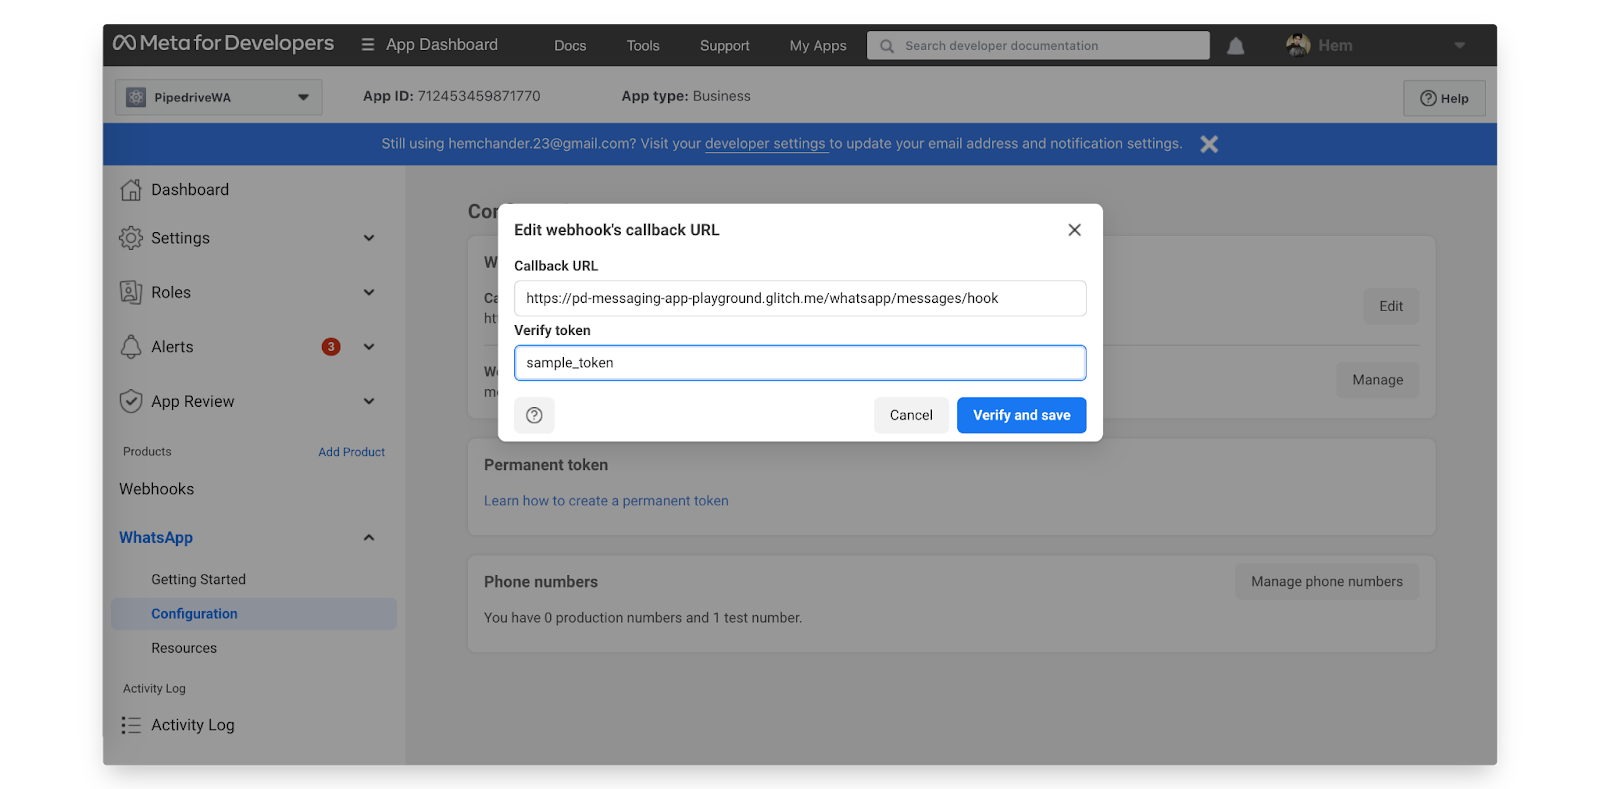Click the Verify and save button
This screenshot has width=1600, height=789.
tap(1021, 415)
